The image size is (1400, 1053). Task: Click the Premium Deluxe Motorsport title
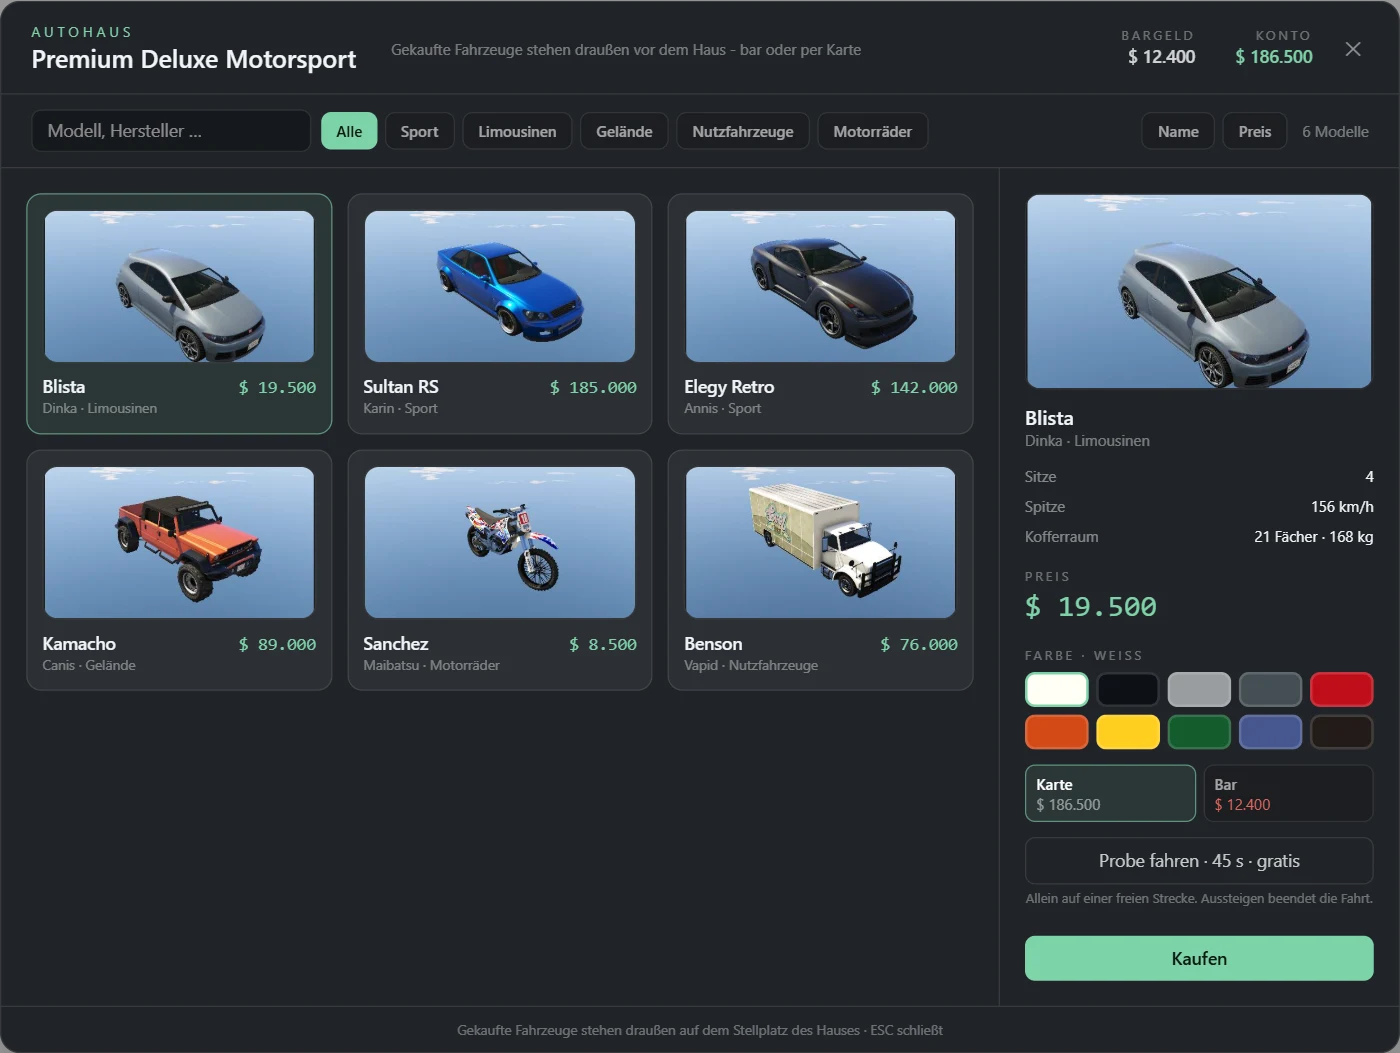[x=194, y=59]
